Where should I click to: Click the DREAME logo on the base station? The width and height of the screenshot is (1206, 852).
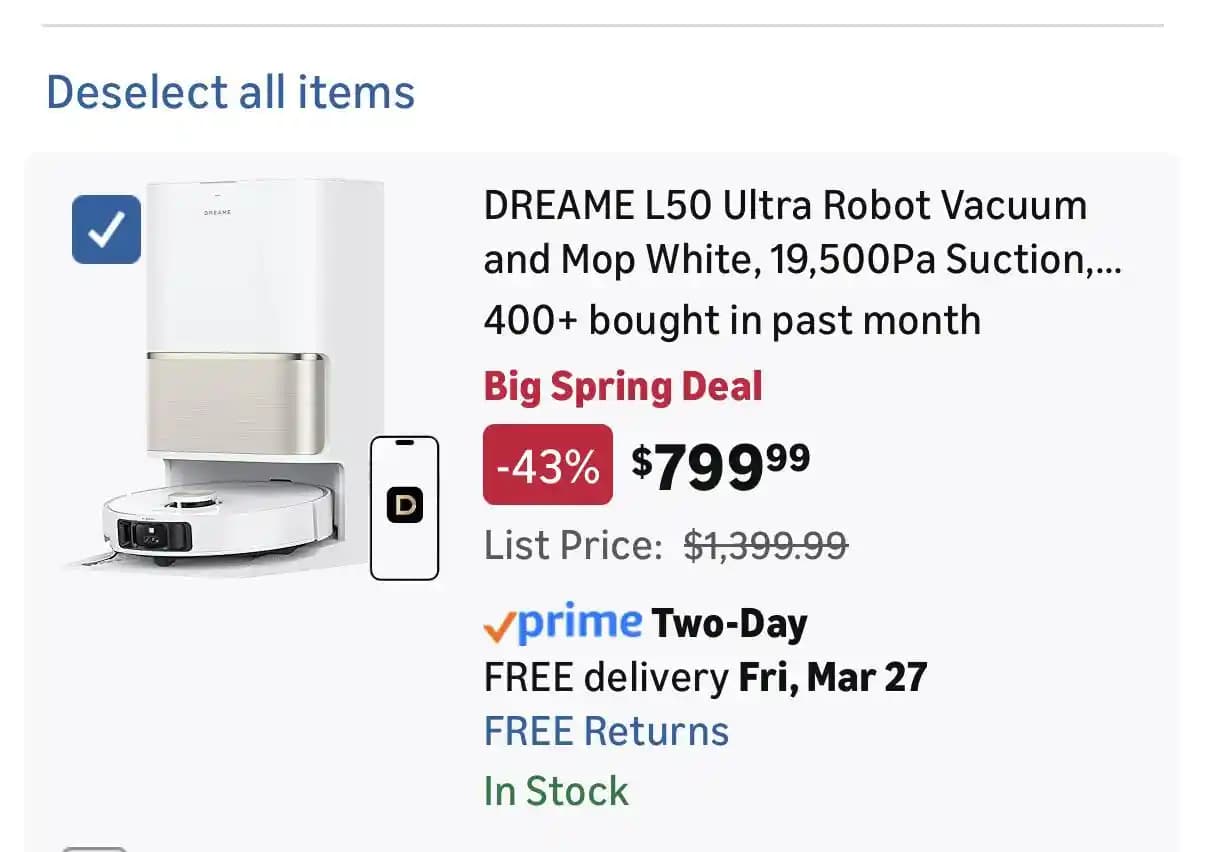click(x=219, y=212)
